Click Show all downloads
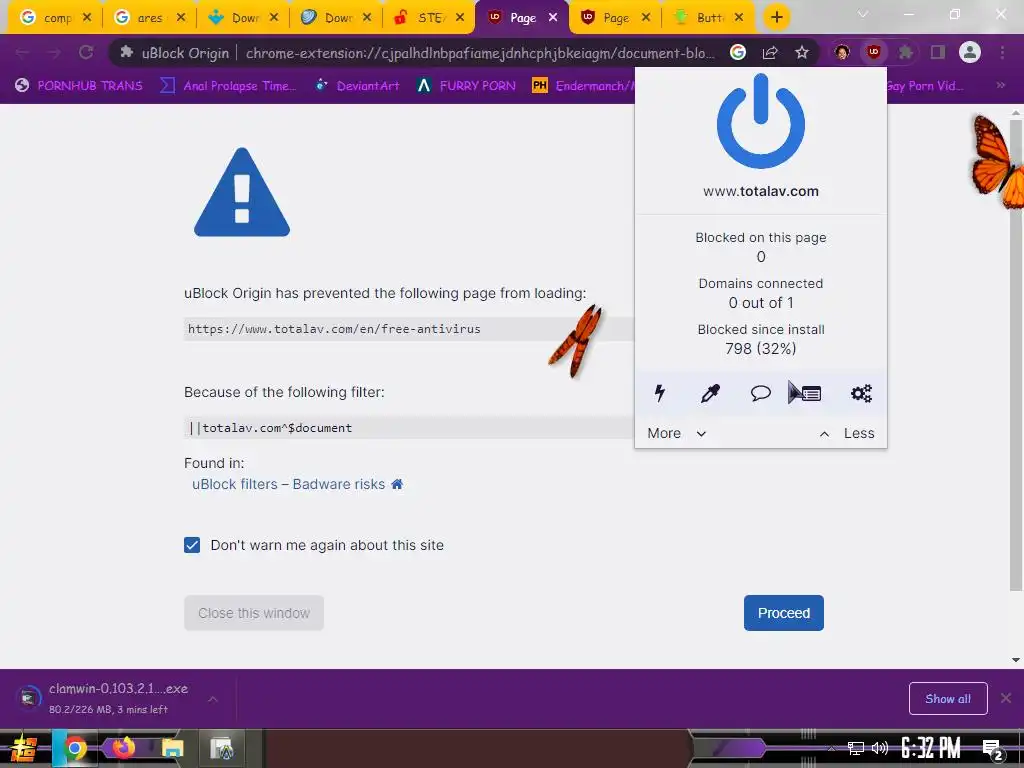 coord(948,699)
